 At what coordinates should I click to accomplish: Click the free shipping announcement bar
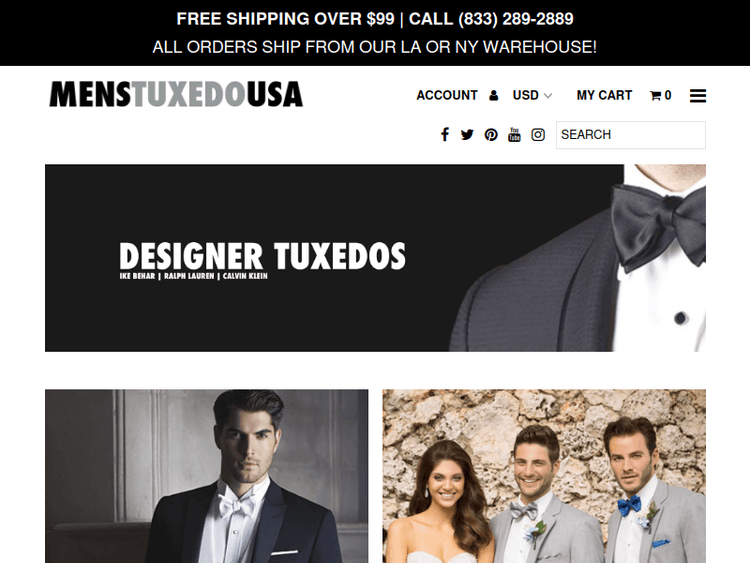[375, 19]
